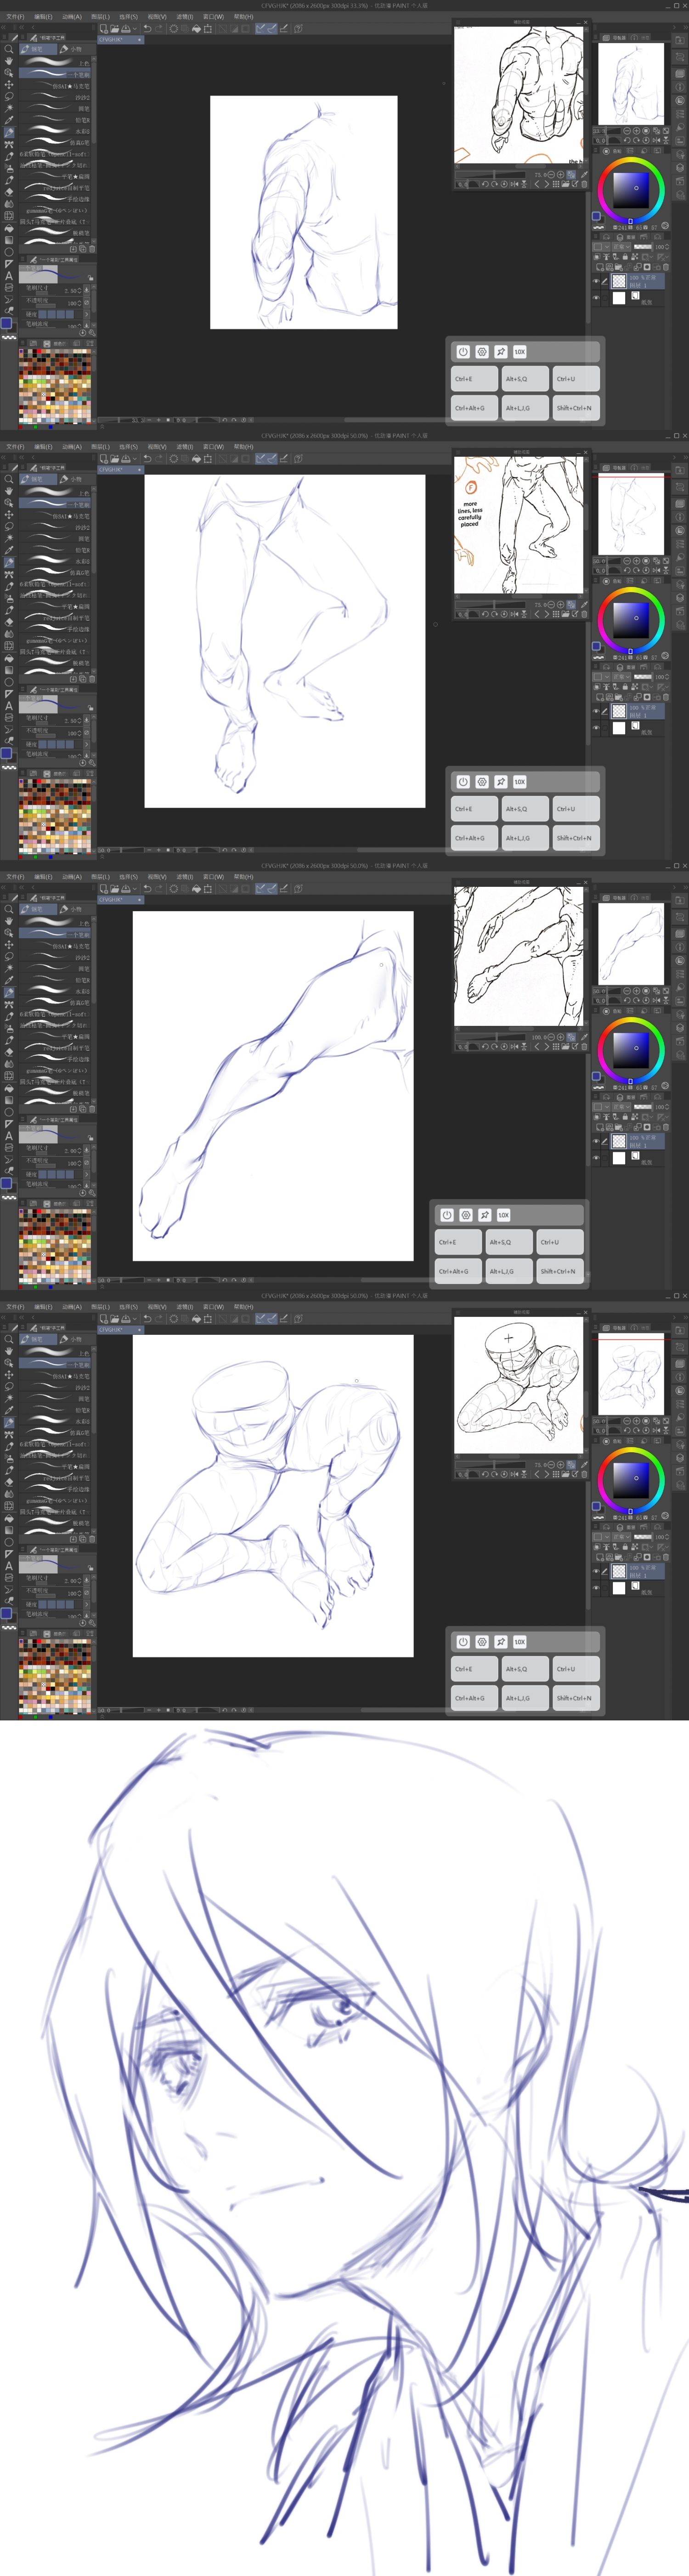Select the 3D Object tool in crouching-figure window
This screenshot has width=689, height=2576.
[x=9, y=1363]
